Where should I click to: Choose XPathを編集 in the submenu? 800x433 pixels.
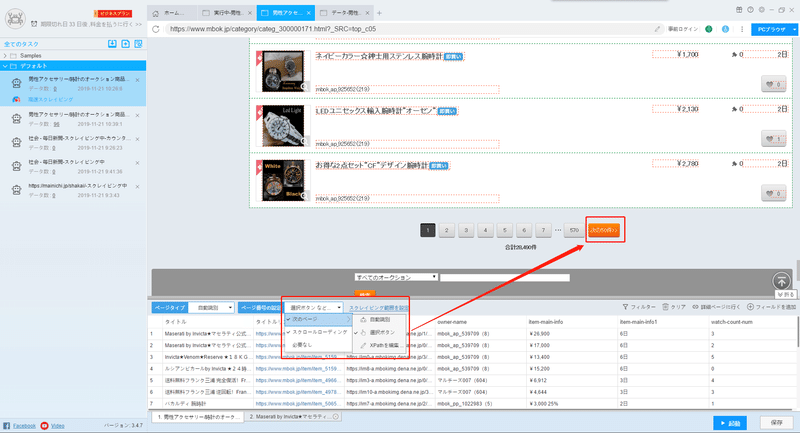pyautogui.click(x=380, y=345)
